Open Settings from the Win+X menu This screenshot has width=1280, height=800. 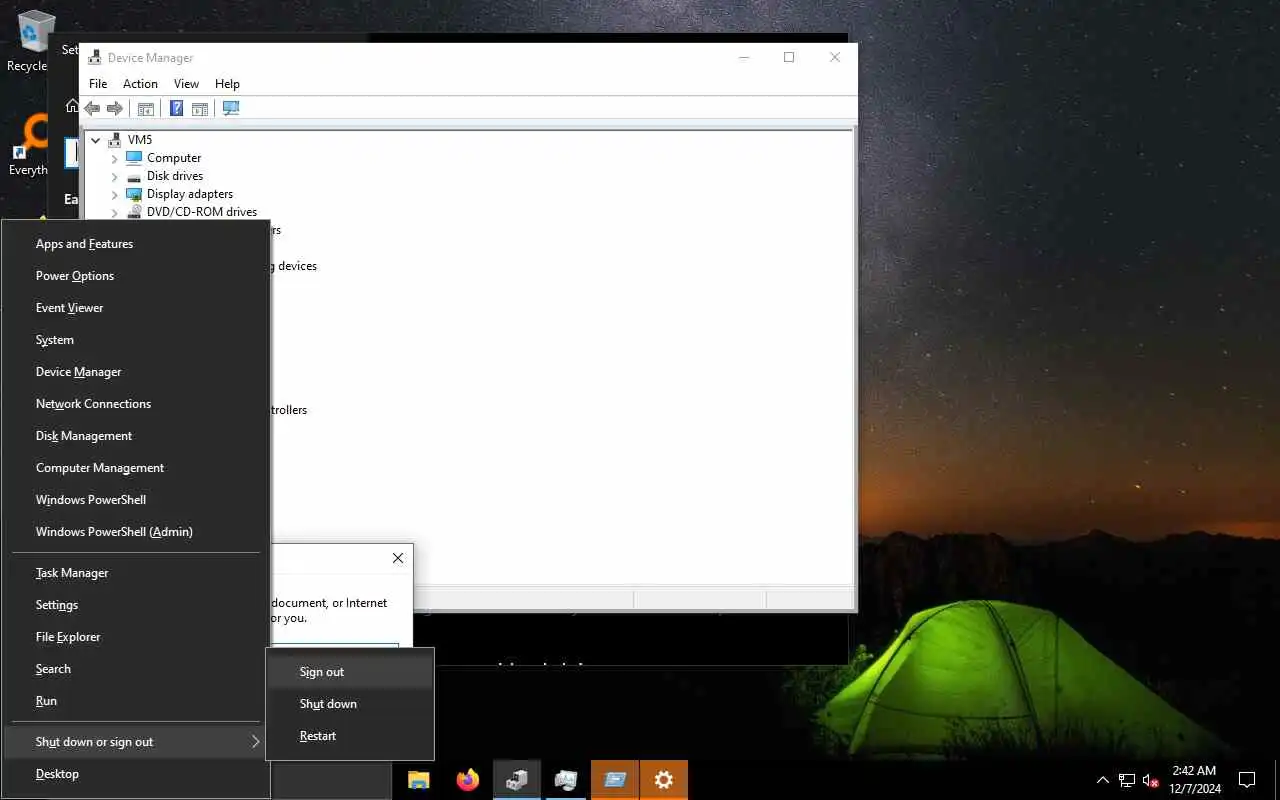point(136,605)
